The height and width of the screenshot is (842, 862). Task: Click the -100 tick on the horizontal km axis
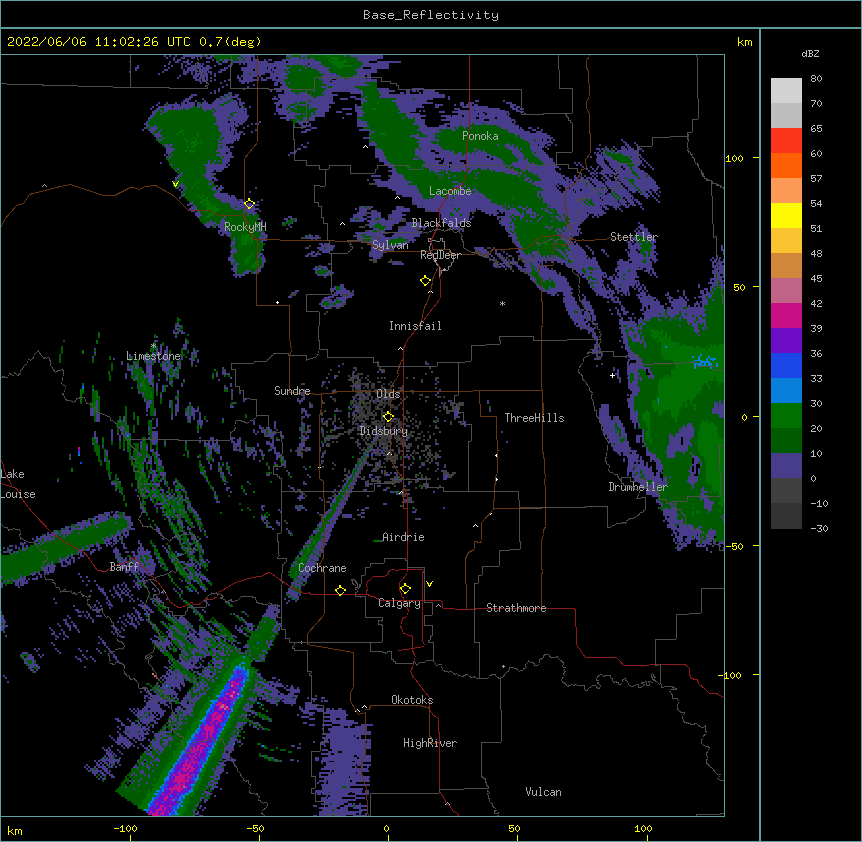tap(125, 828)
